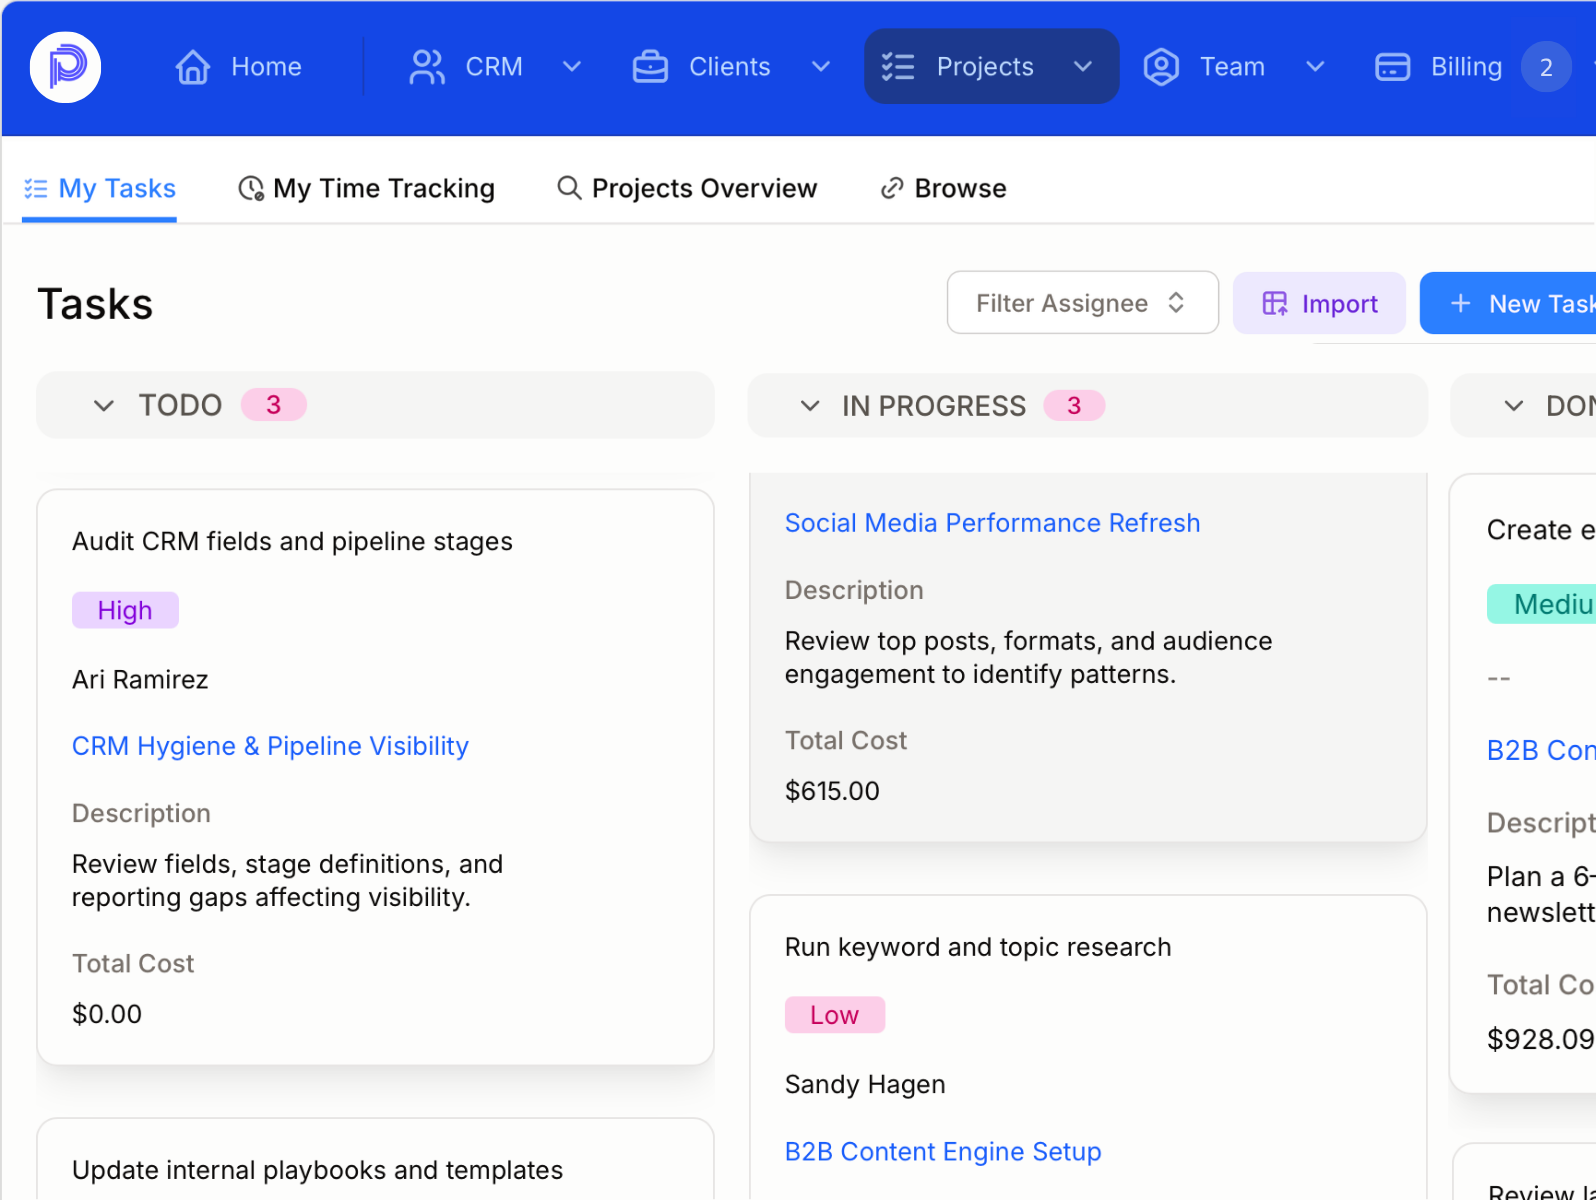Open B2B Content Engine Setup link

coord(943,1151)
